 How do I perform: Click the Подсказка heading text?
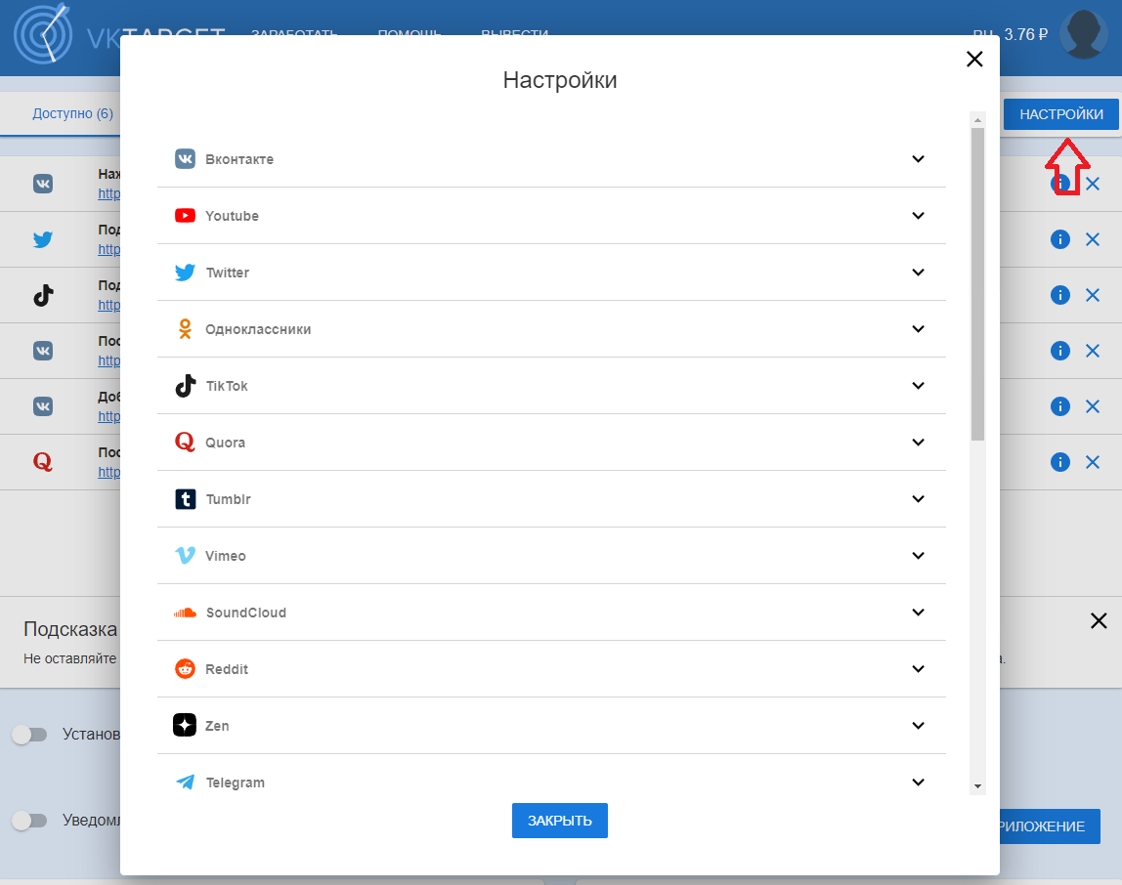click(x=70, y=629)
